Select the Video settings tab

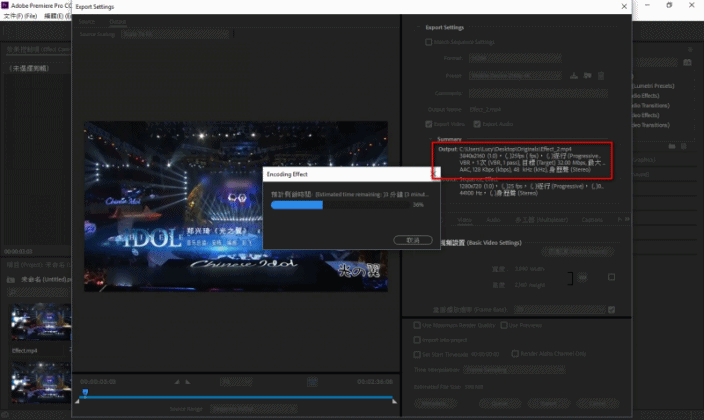click(465, 220)
